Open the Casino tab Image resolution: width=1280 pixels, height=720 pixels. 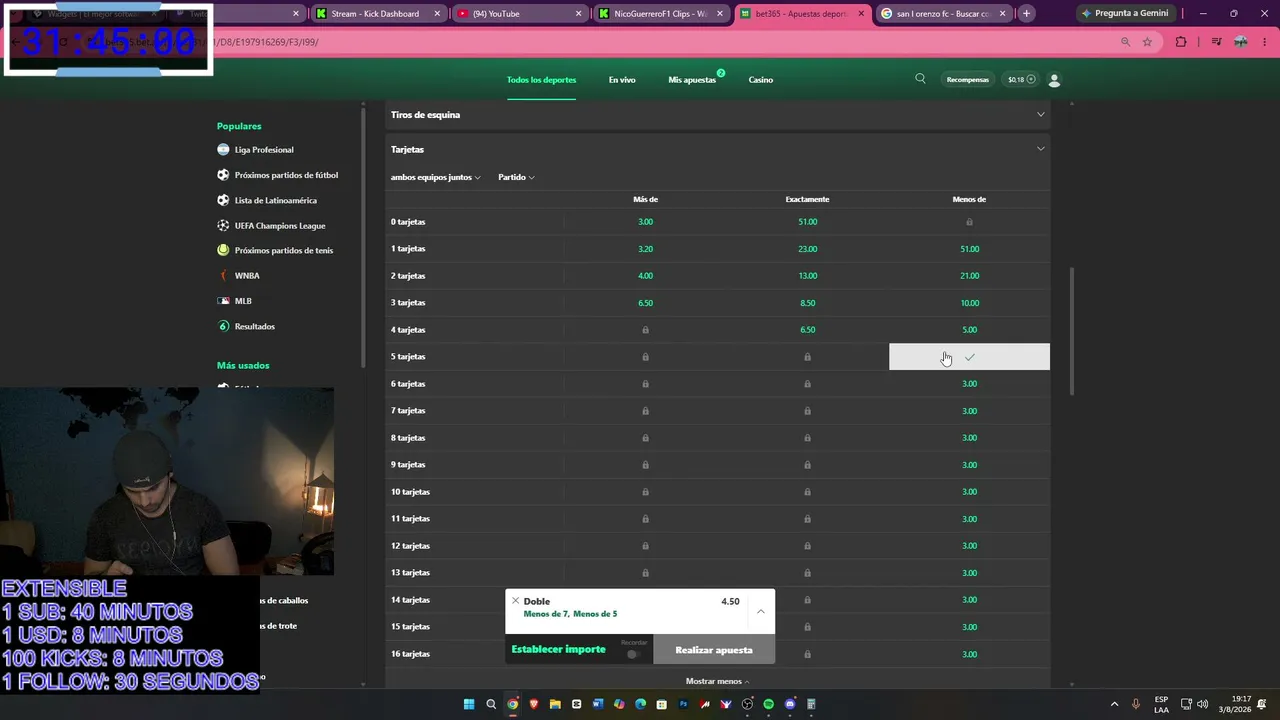(761, 80)
